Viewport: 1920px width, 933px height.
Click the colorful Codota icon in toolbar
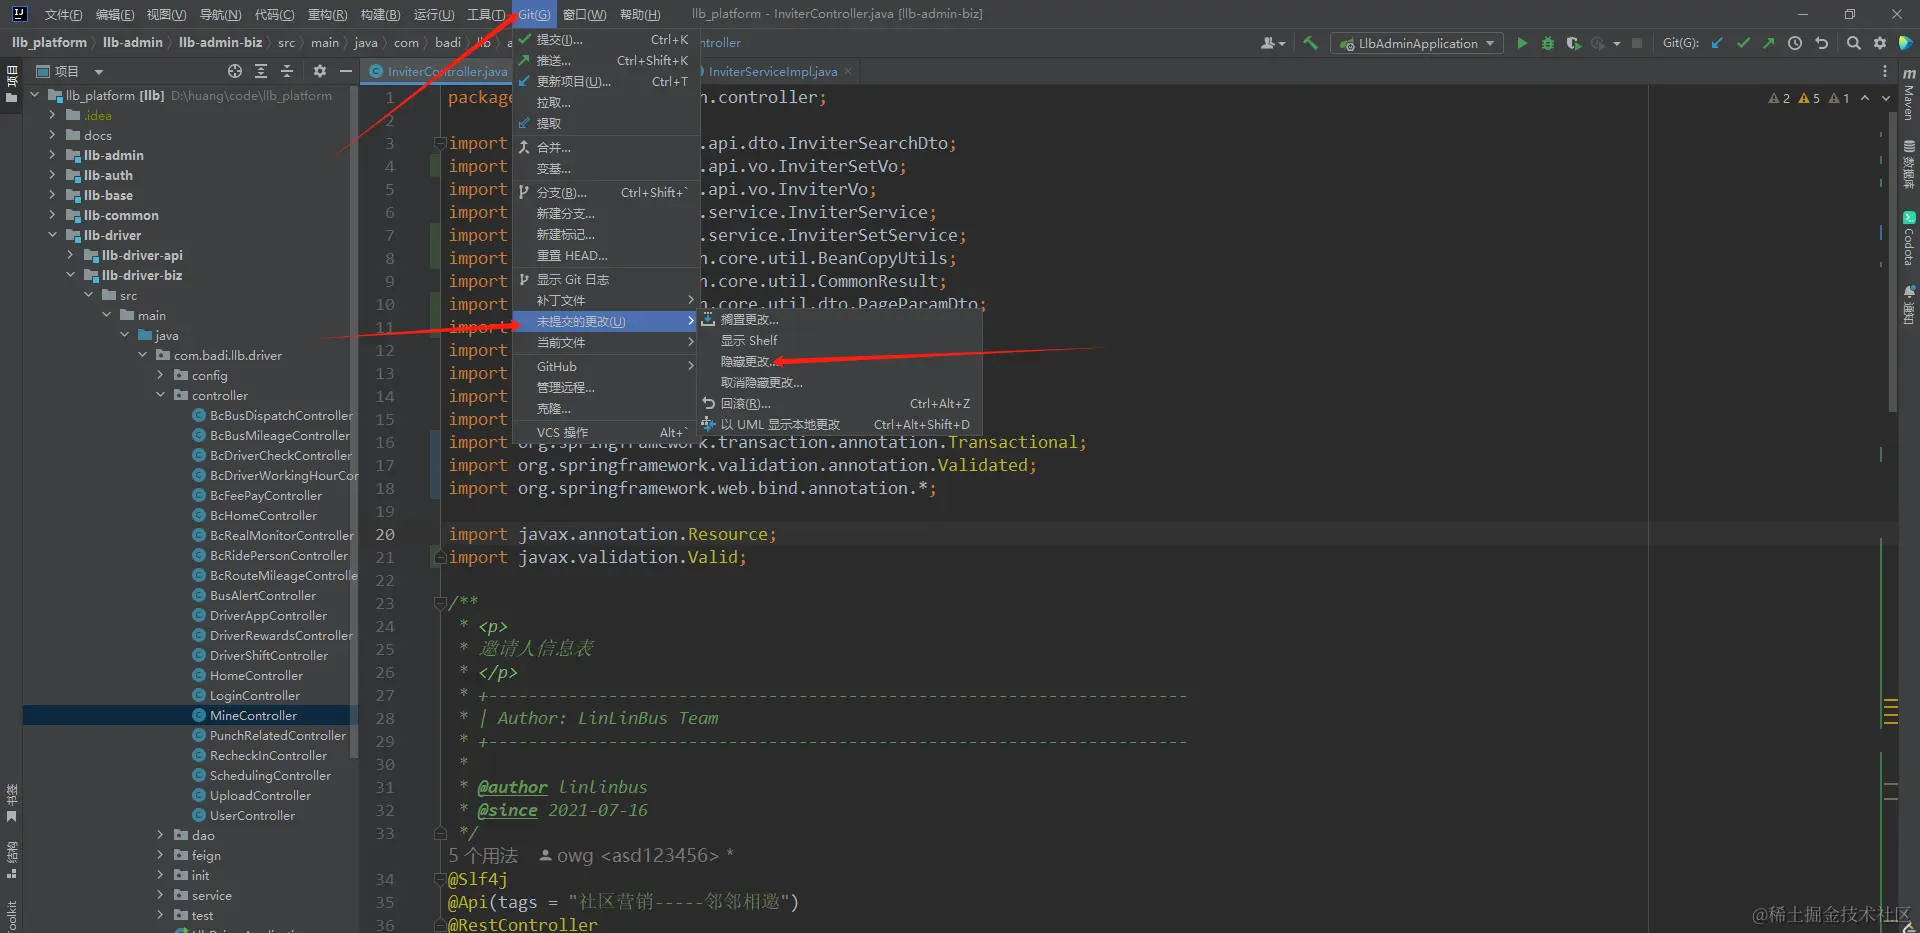1906,43
